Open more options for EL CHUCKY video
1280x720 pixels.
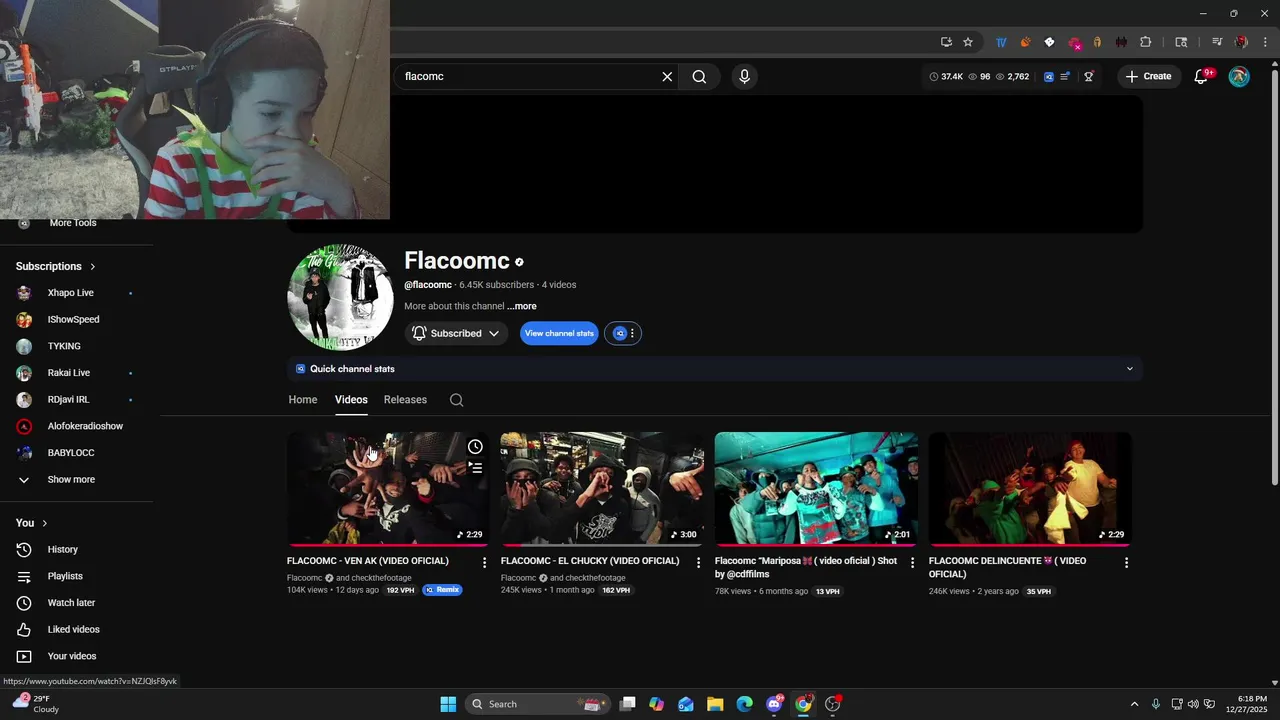pos(698,563)
